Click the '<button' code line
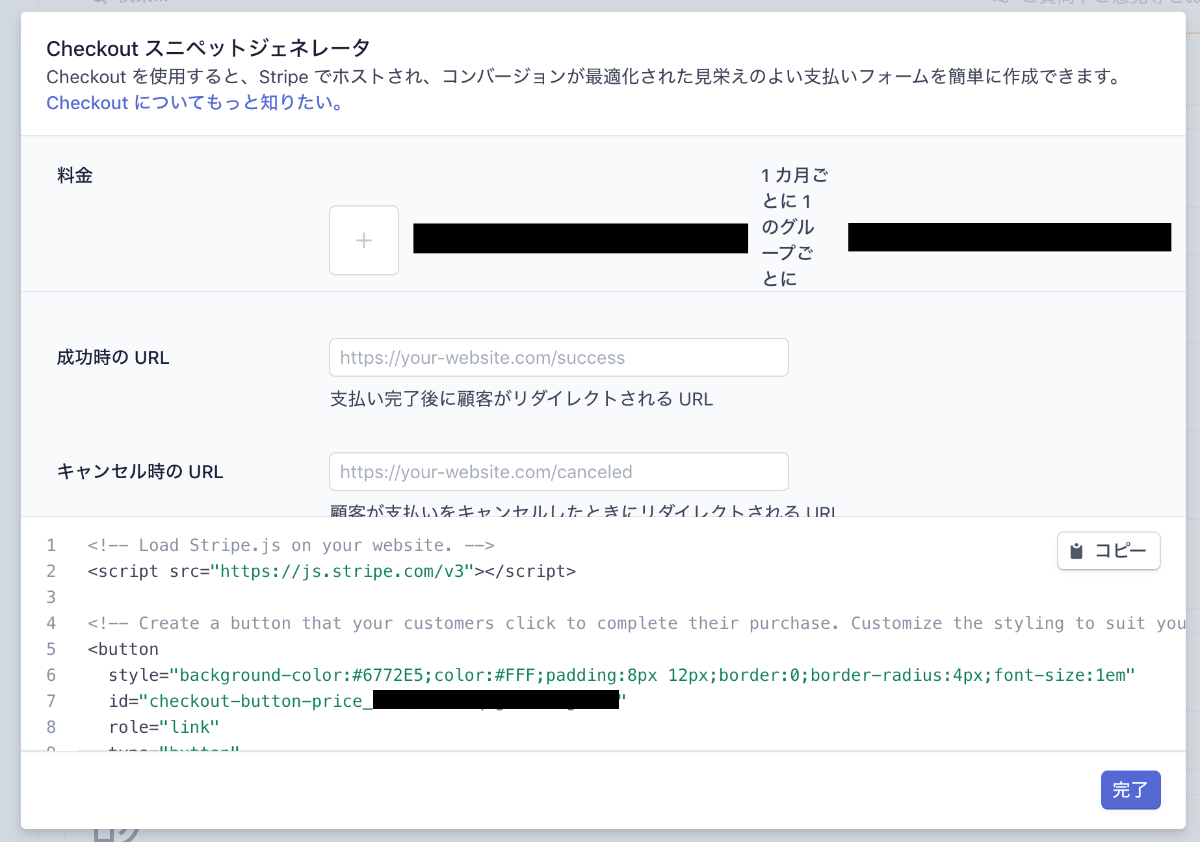The image size is (1200, 842). coord(123,649)
